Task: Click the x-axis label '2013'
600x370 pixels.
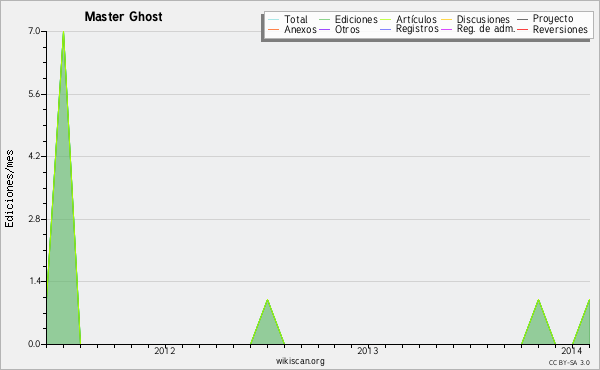Action: (x=368, y=350)
